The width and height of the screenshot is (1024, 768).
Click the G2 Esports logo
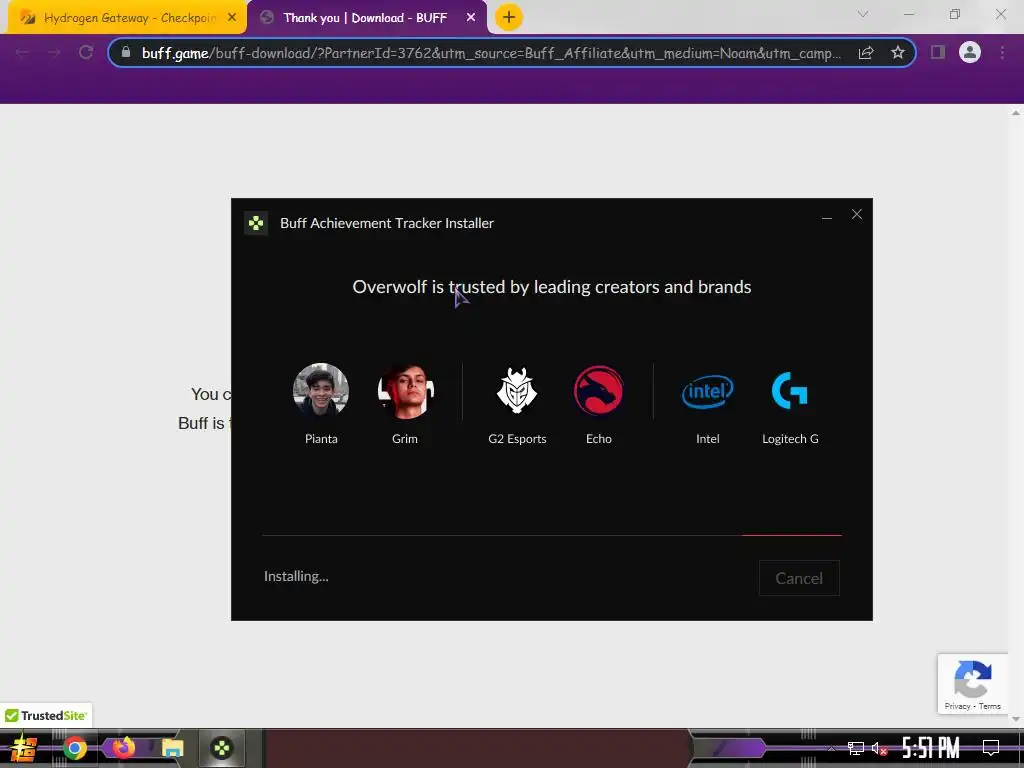point(517,391)
